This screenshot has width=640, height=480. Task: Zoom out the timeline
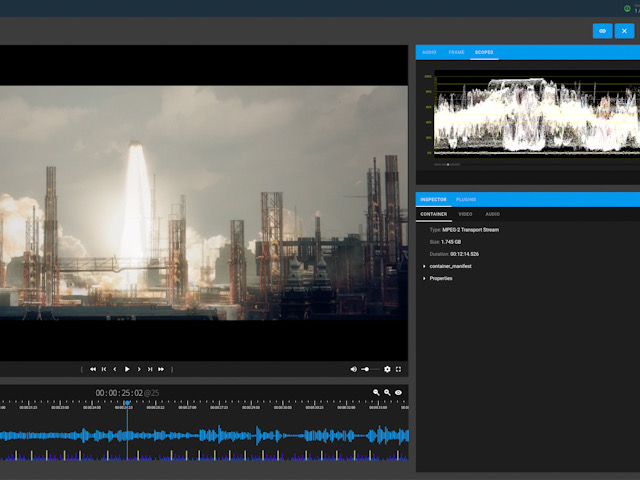click(376, 392)
